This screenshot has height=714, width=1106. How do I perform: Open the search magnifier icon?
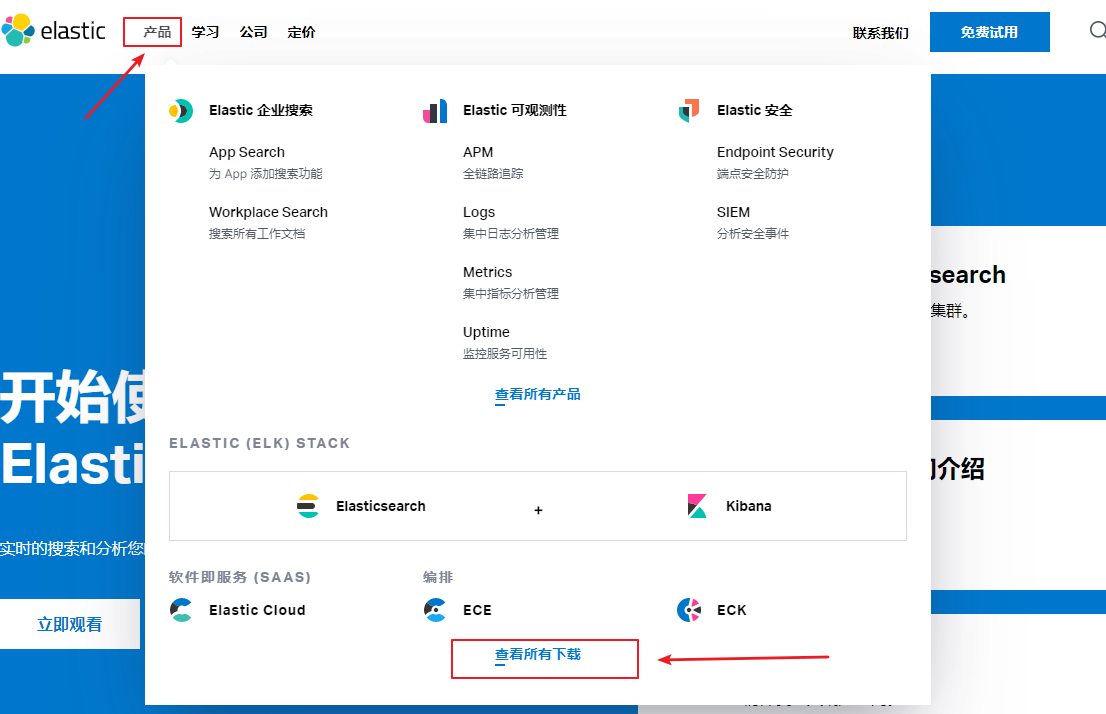pos(1097,31)
